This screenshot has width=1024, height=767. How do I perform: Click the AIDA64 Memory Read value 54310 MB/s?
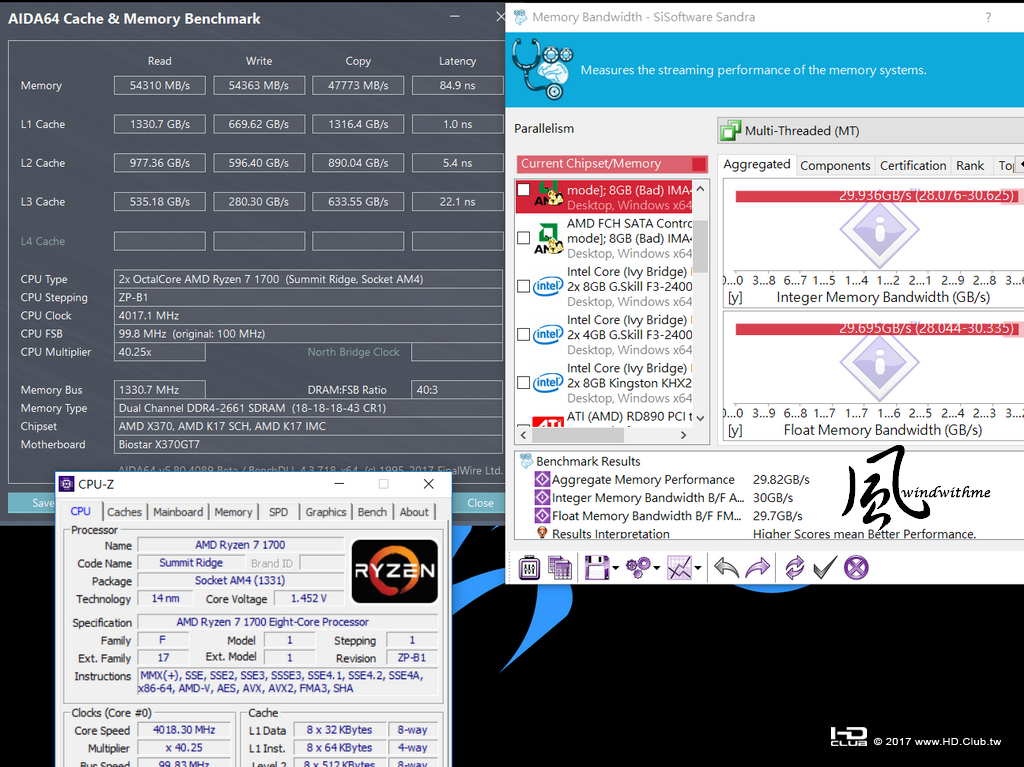coord(159,86)
